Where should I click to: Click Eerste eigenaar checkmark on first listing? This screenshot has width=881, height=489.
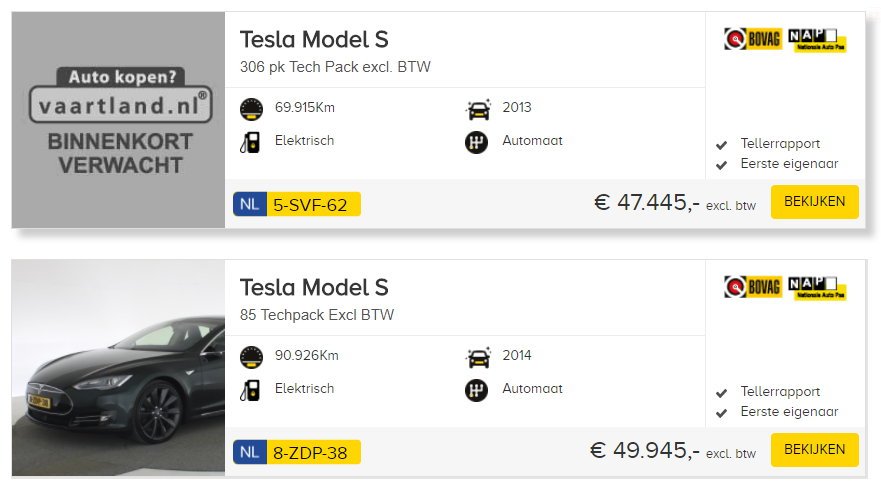point(721,165)
